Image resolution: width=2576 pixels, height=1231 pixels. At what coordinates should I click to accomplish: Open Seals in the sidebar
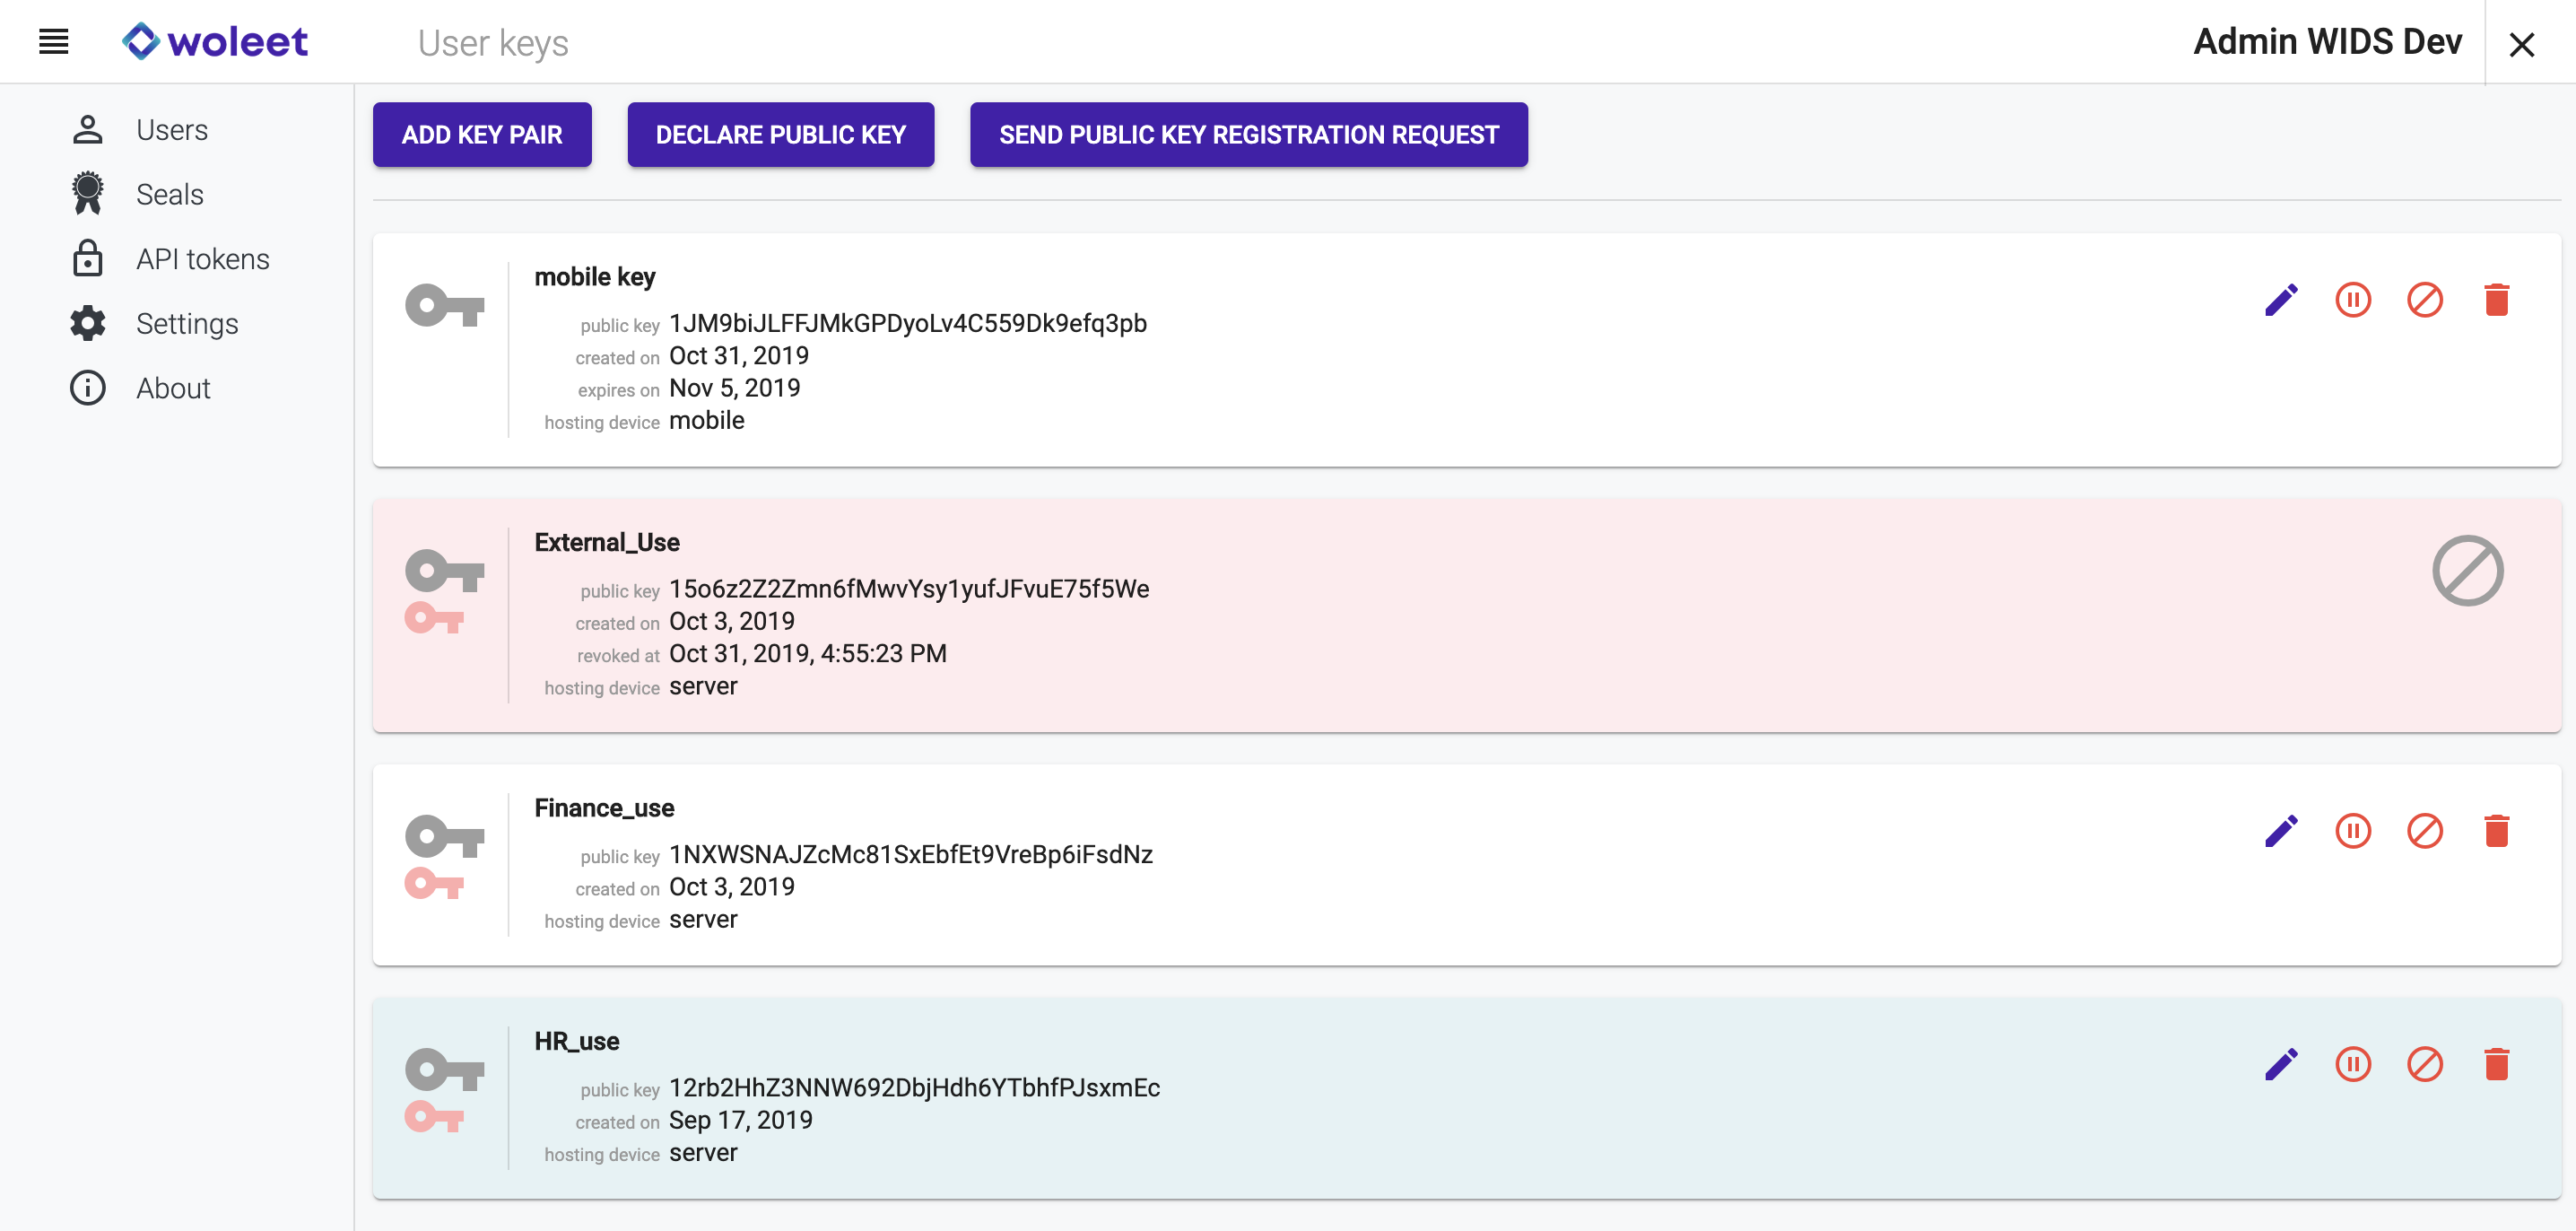169,194
